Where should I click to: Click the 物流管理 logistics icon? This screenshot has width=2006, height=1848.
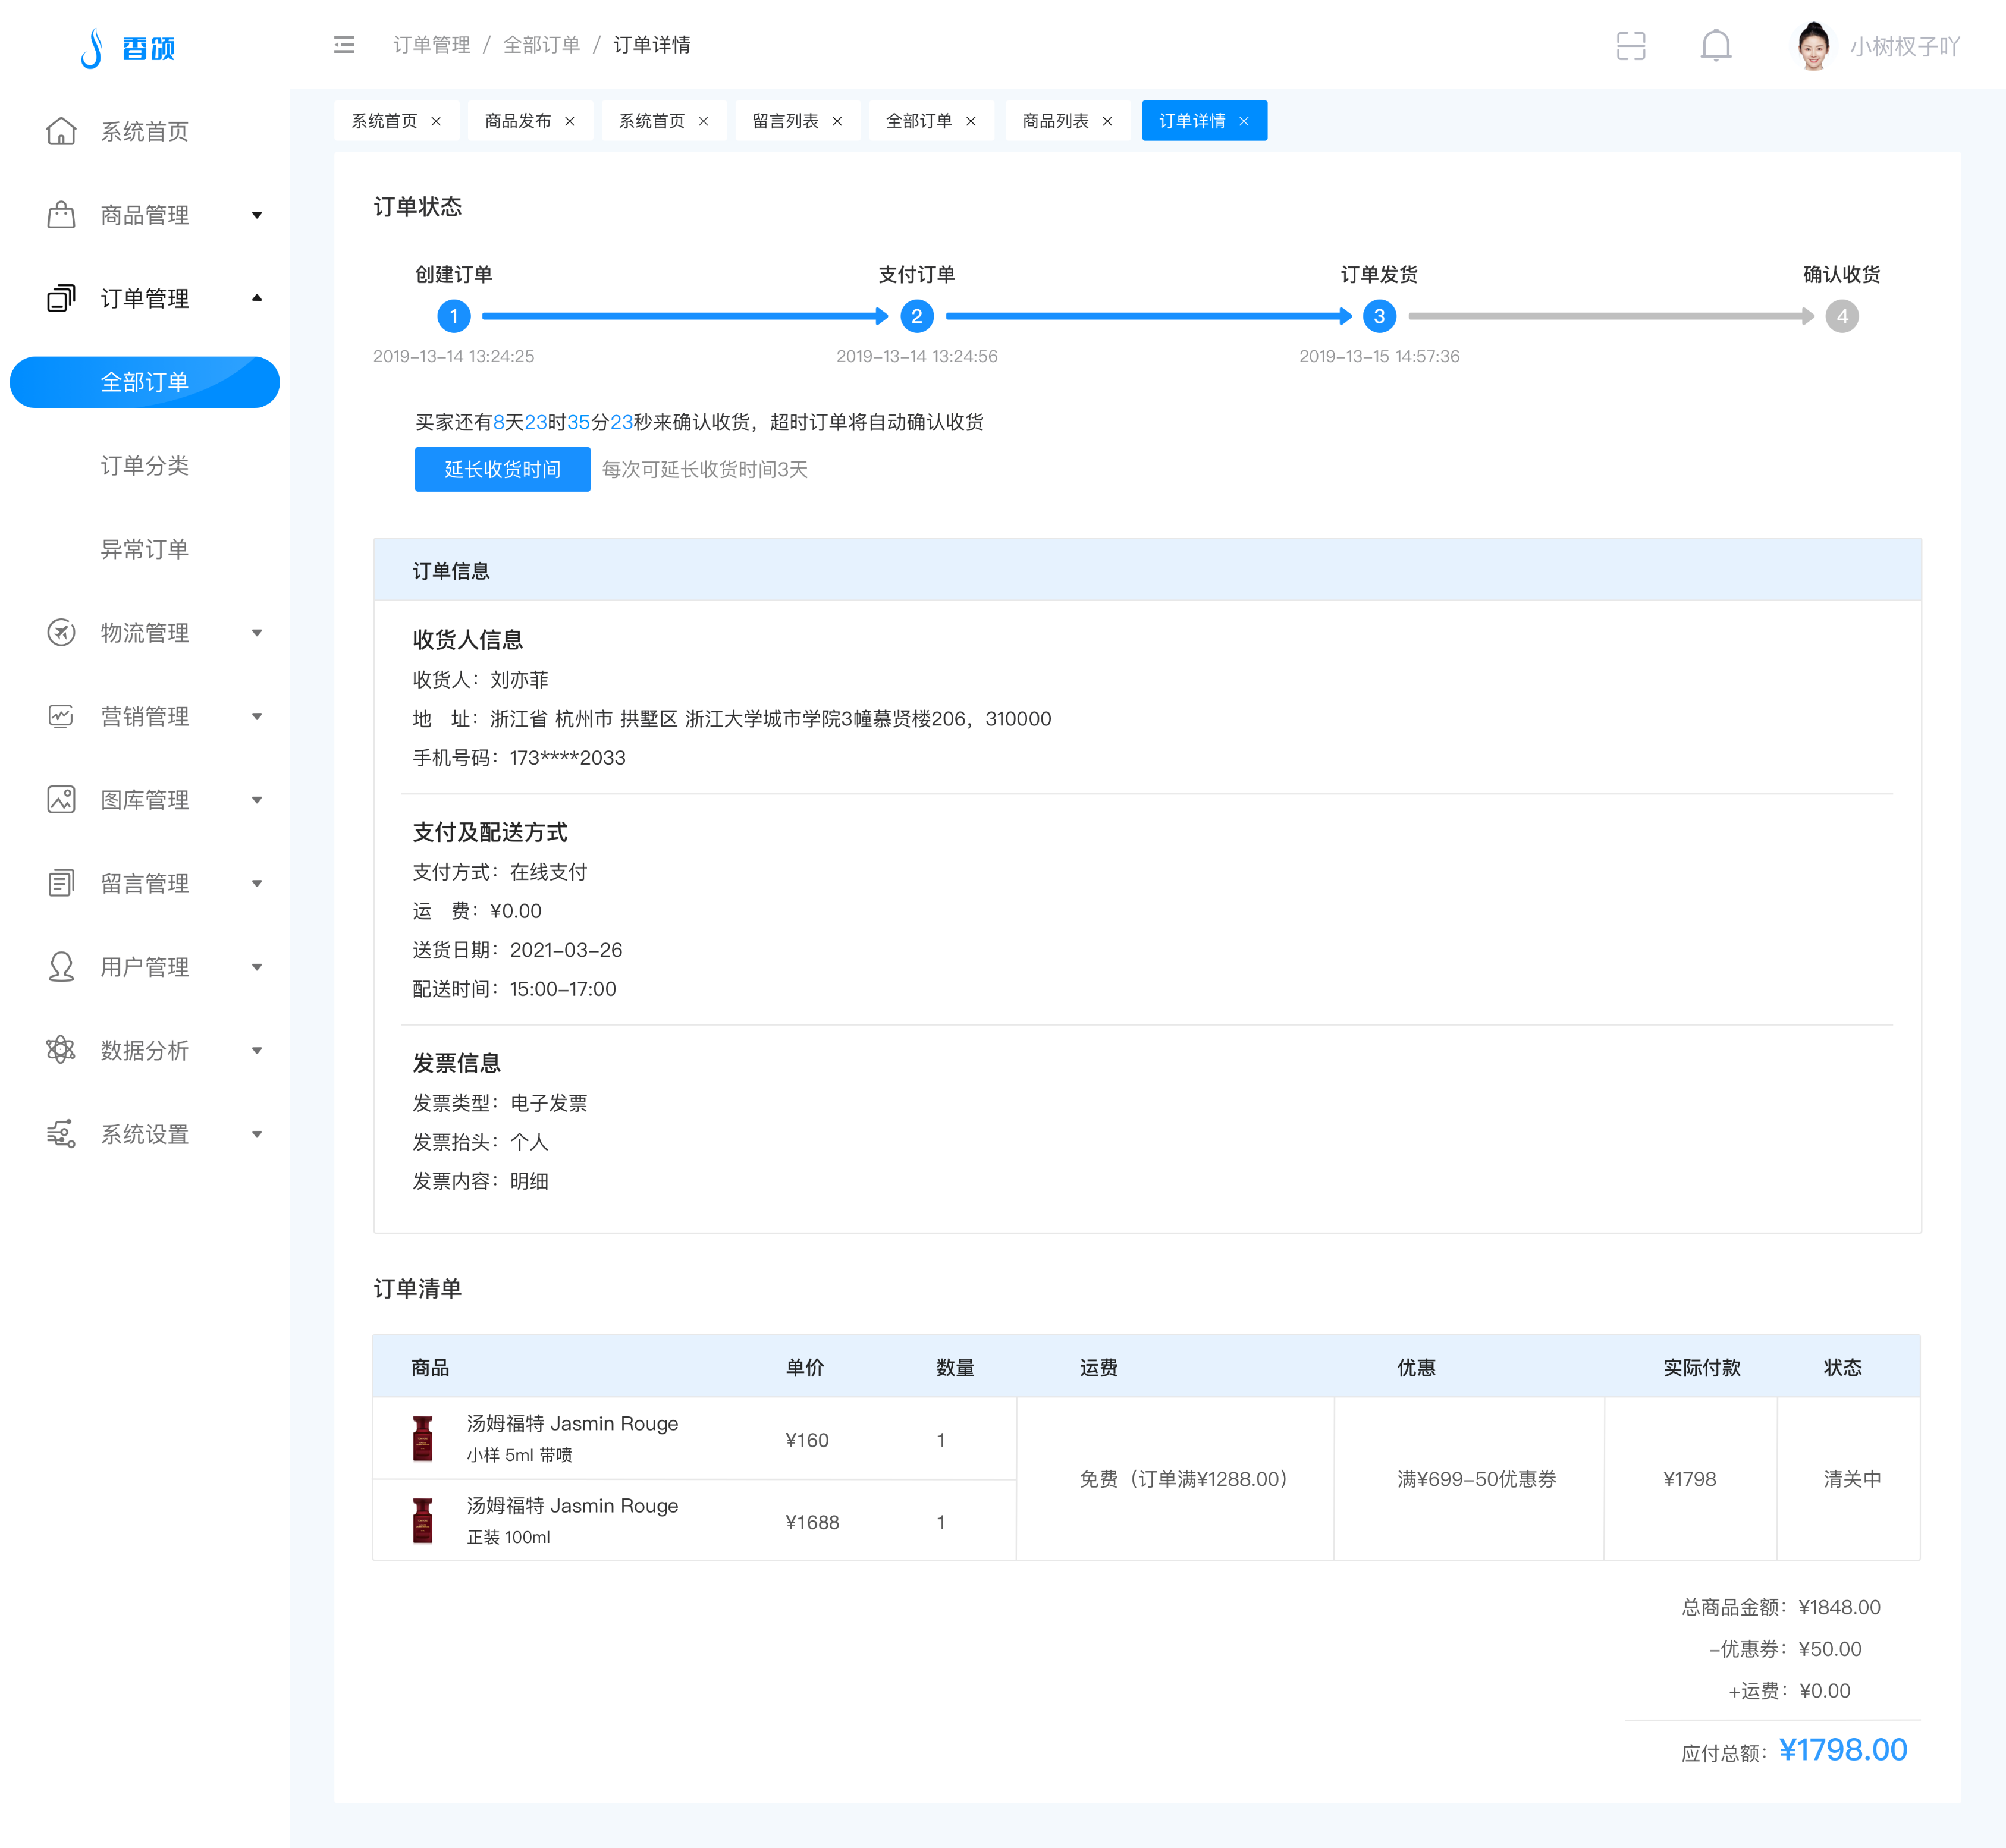61,632
